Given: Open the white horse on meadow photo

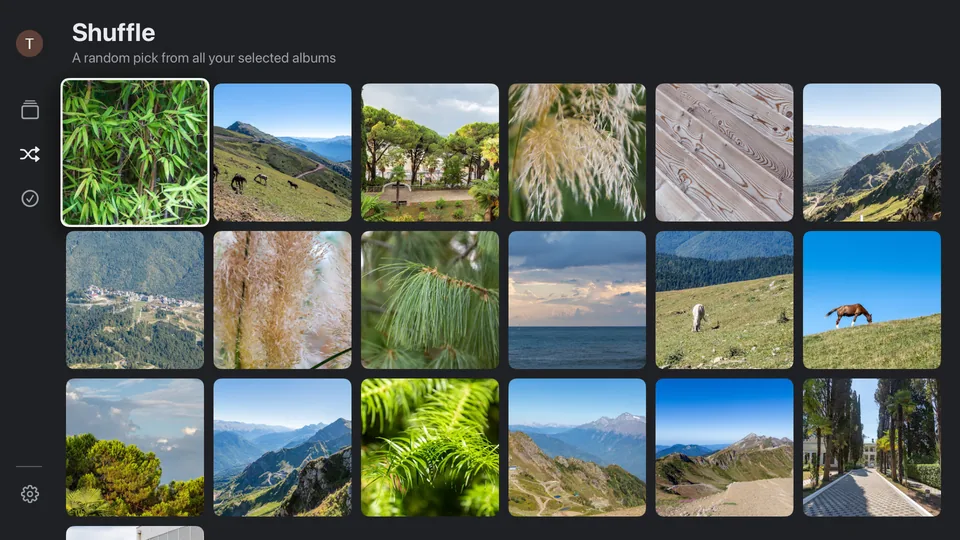Looking at the screenshot, I should [x=724, y=300].
